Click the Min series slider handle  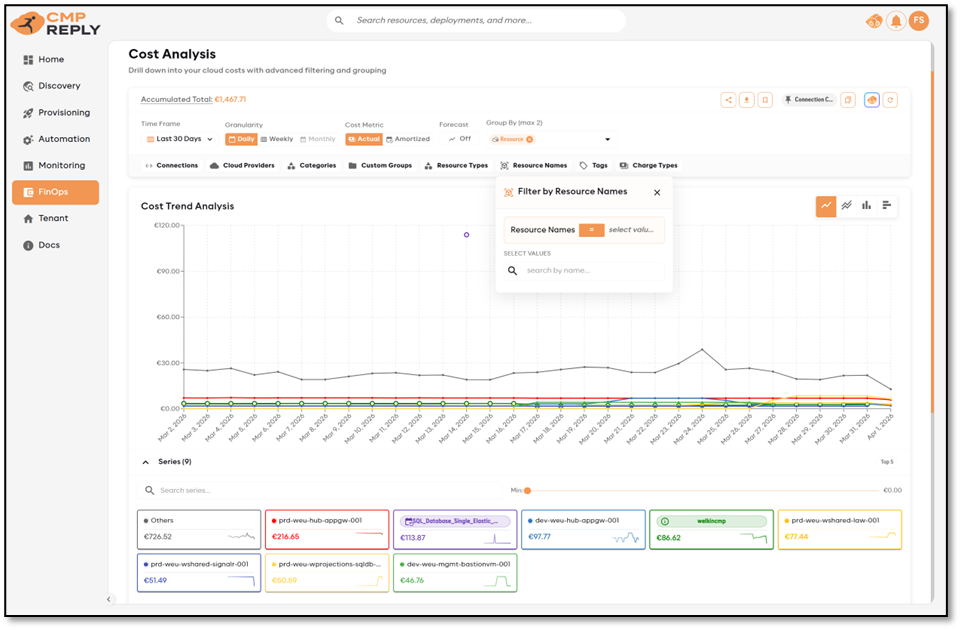[527, 490]
